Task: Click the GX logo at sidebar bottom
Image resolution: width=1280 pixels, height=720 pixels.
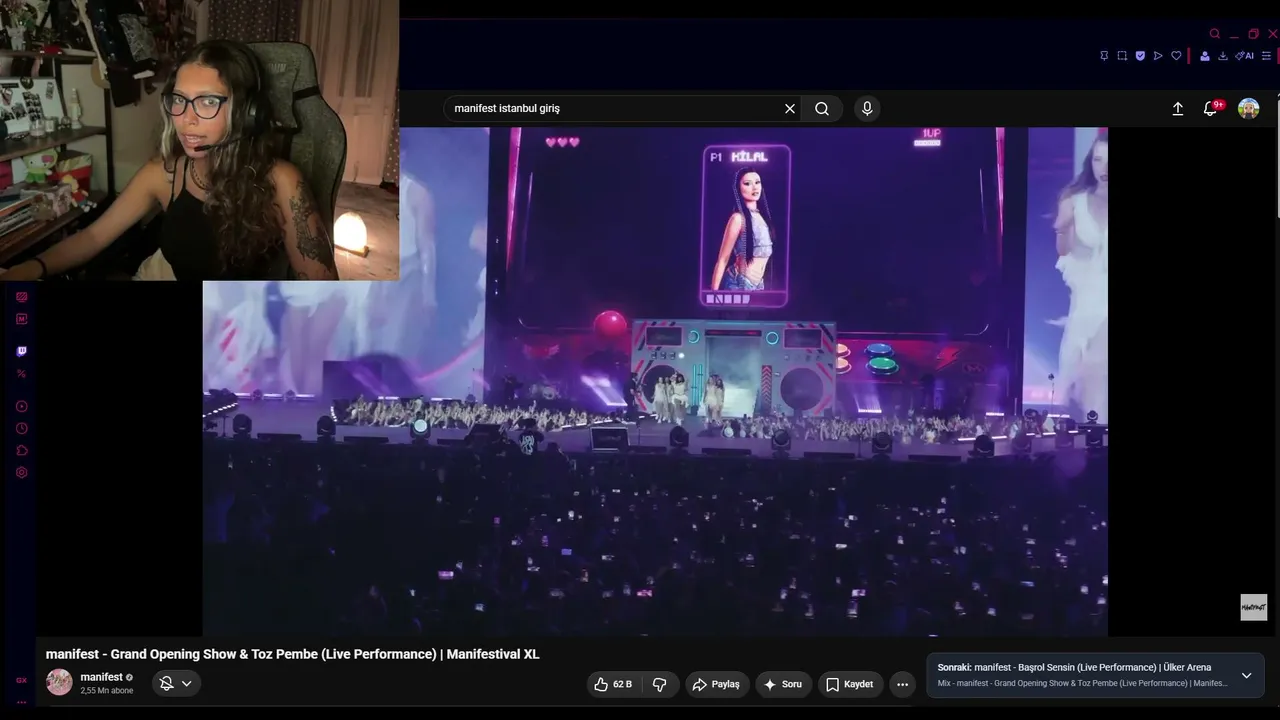Action: pos(22,680)
